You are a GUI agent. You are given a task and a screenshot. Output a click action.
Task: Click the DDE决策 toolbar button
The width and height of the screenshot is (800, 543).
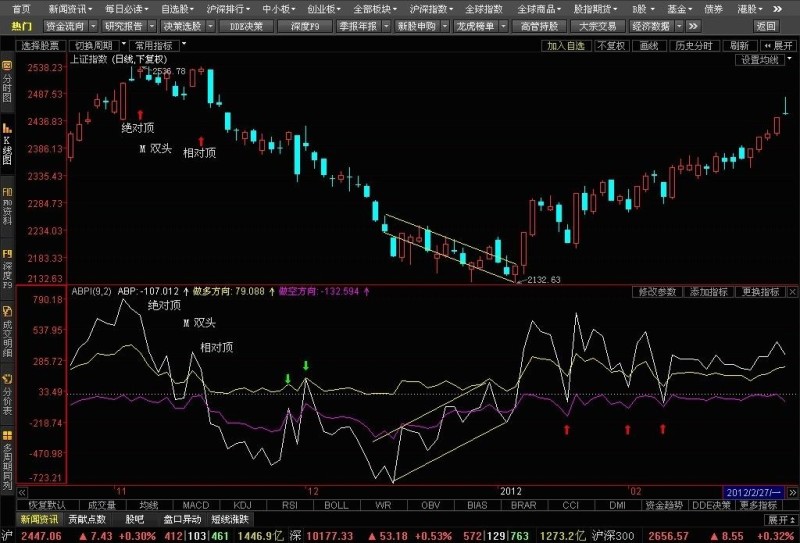click(246, 26)
